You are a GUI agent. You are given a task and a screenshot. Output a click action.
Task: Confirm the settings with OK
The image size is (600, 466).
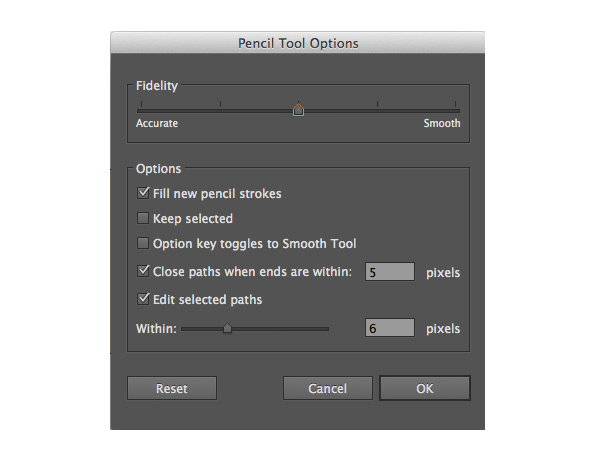pos(424,388)
